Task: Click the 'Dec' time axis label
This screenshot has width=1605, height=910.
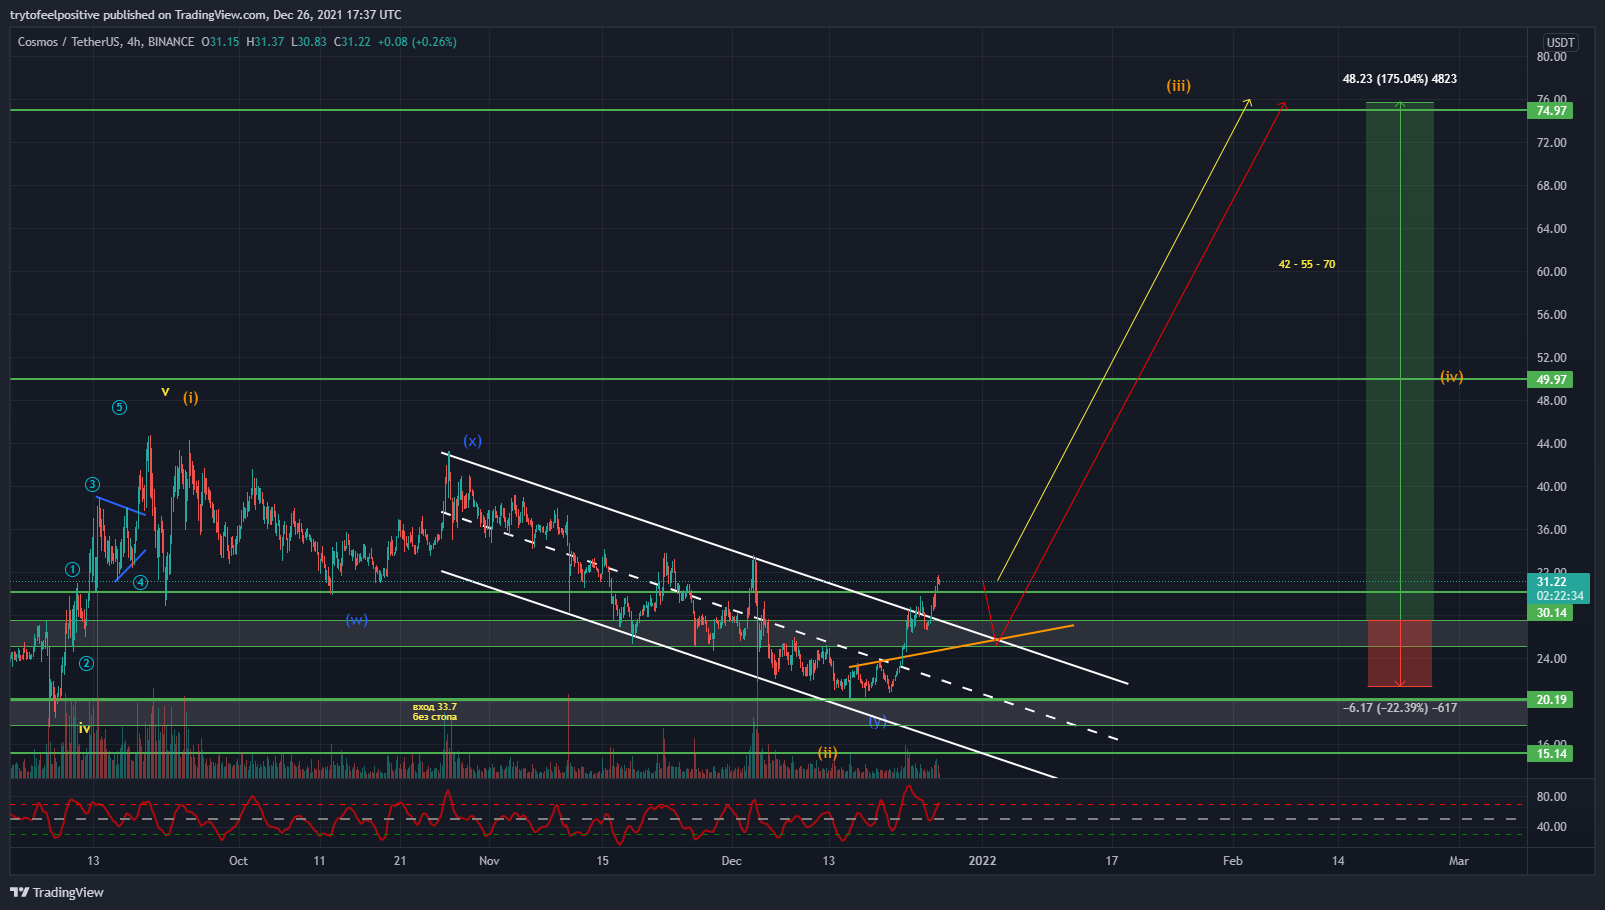Action: point(732,861)
